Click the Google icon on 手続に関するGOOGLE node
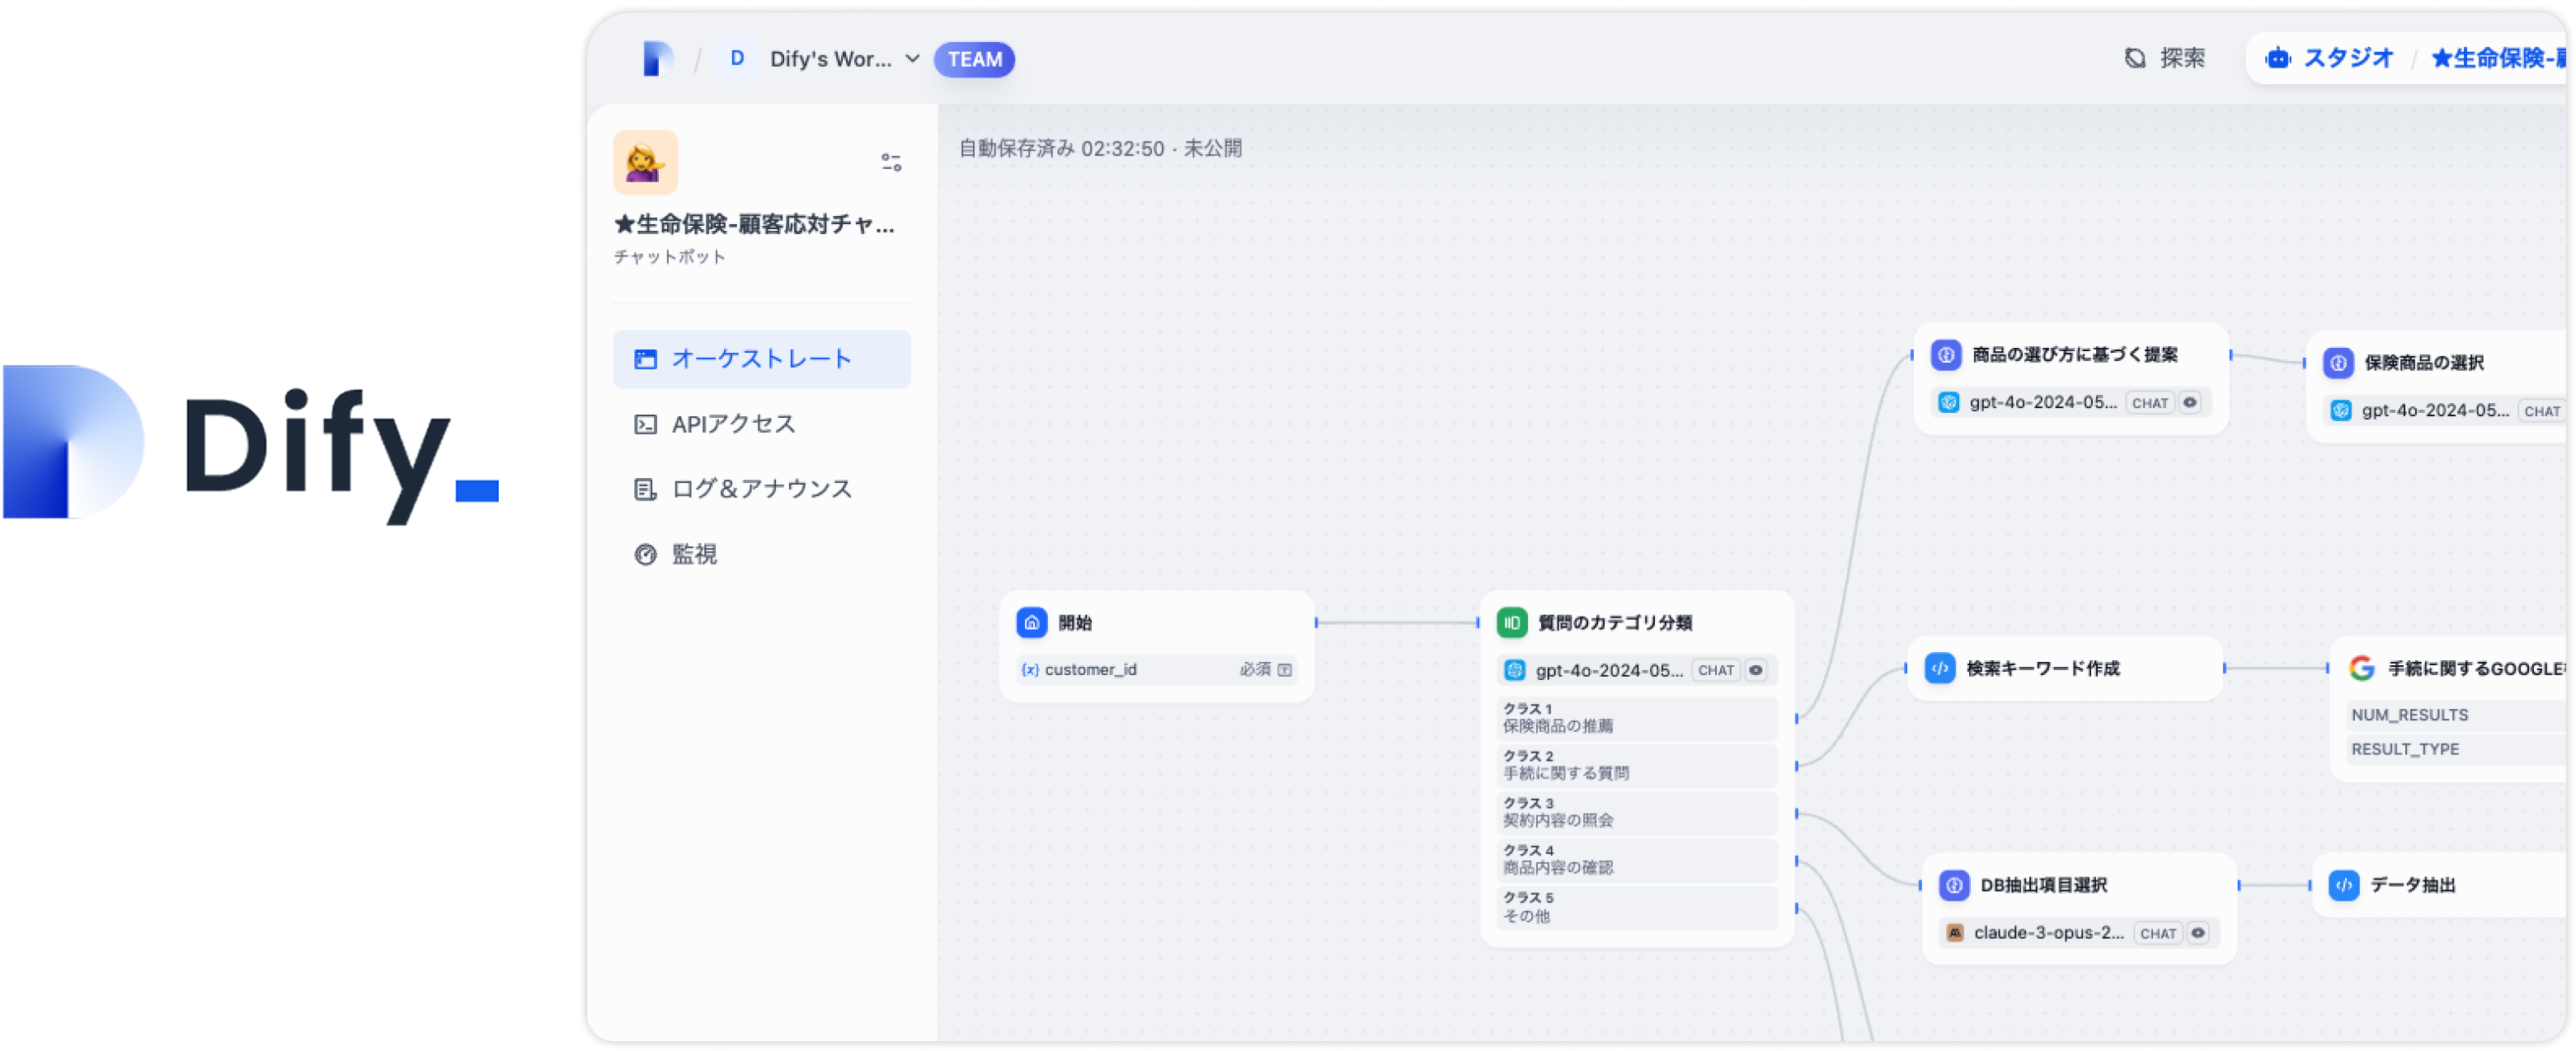This screenshot has width=2576, height=1051. (2361, 668)
